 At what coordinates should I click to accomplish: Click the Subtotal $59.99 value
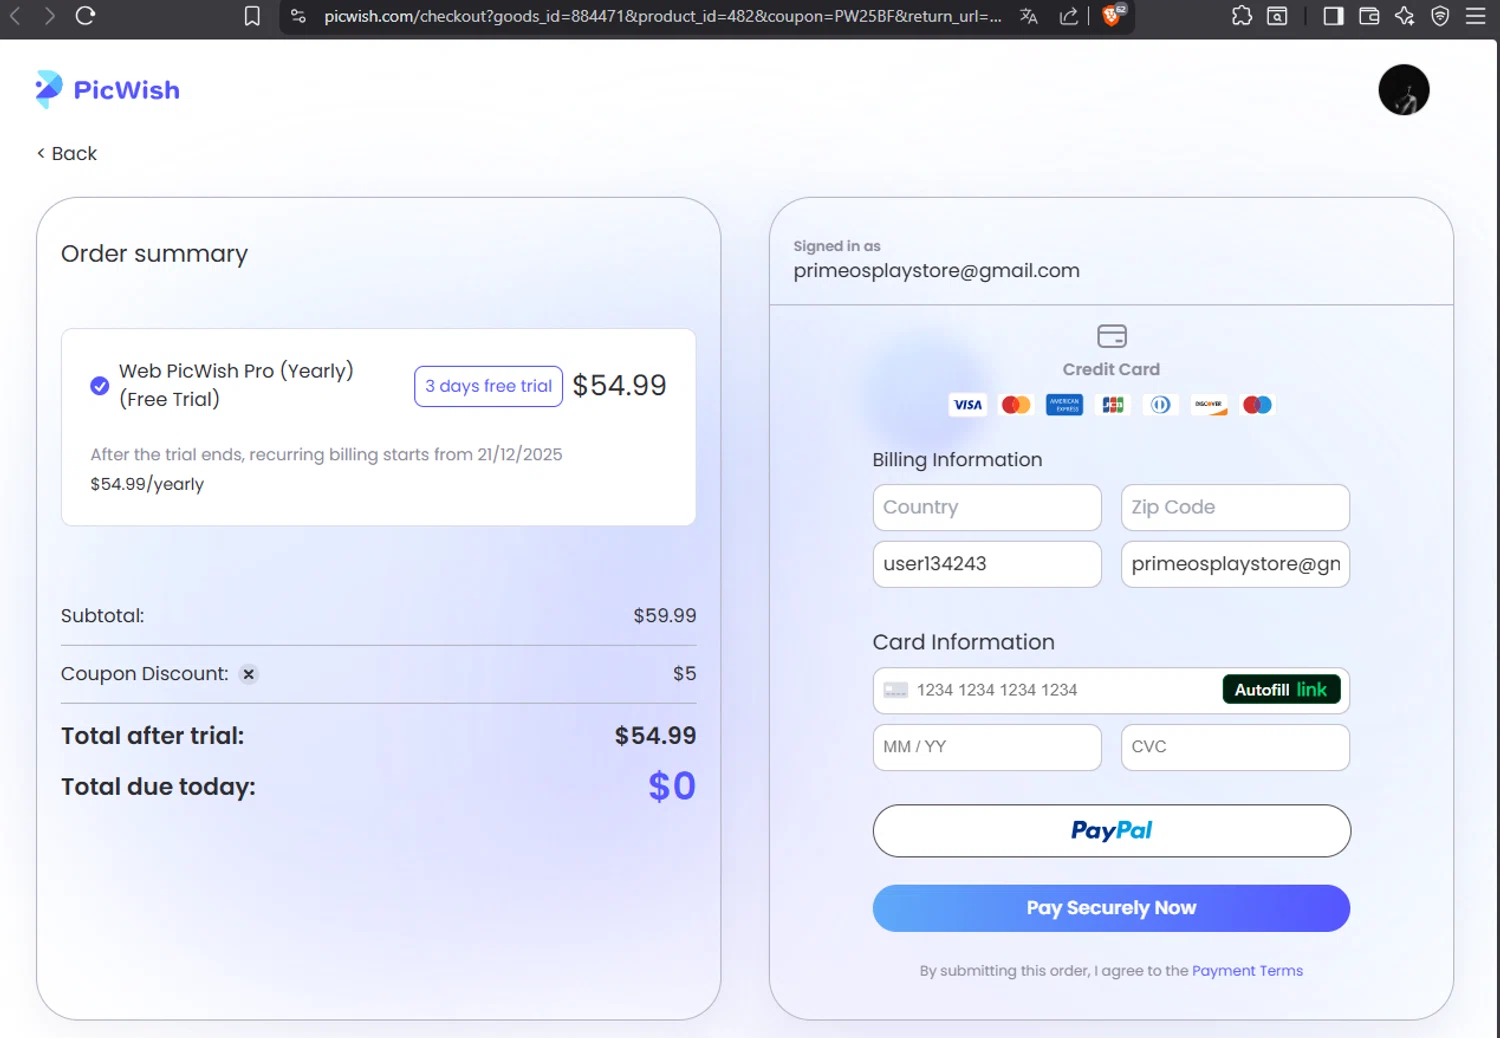665,616
